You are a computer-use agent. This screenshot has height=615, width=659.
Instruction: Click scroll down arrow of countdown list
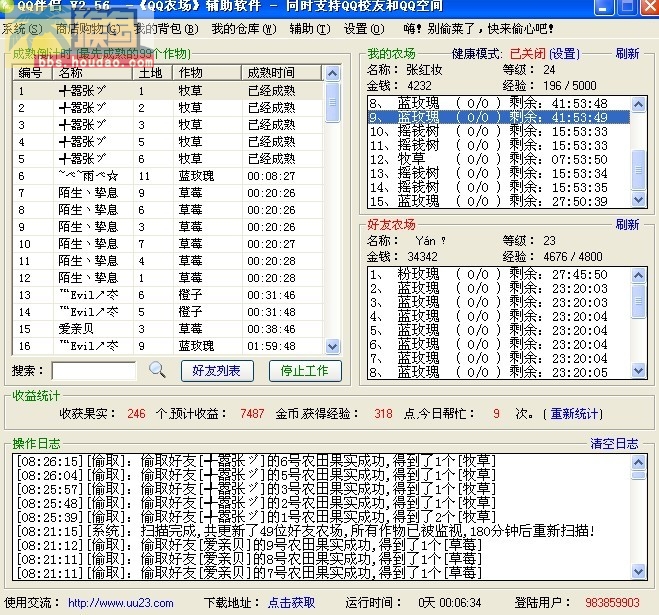332,346
